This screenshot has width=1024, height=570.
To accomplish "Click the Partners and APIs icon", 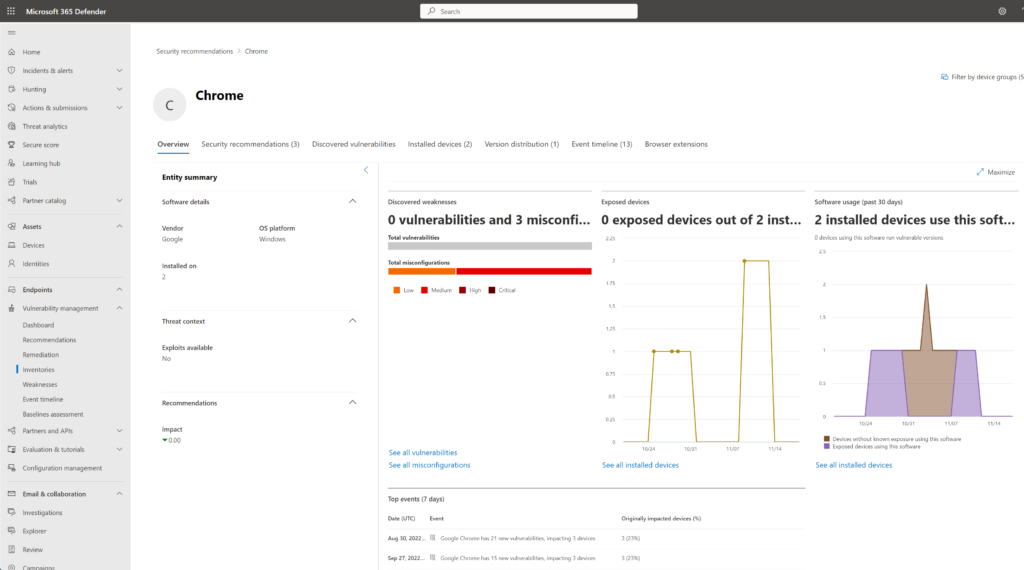I will [x=11, y=431].
